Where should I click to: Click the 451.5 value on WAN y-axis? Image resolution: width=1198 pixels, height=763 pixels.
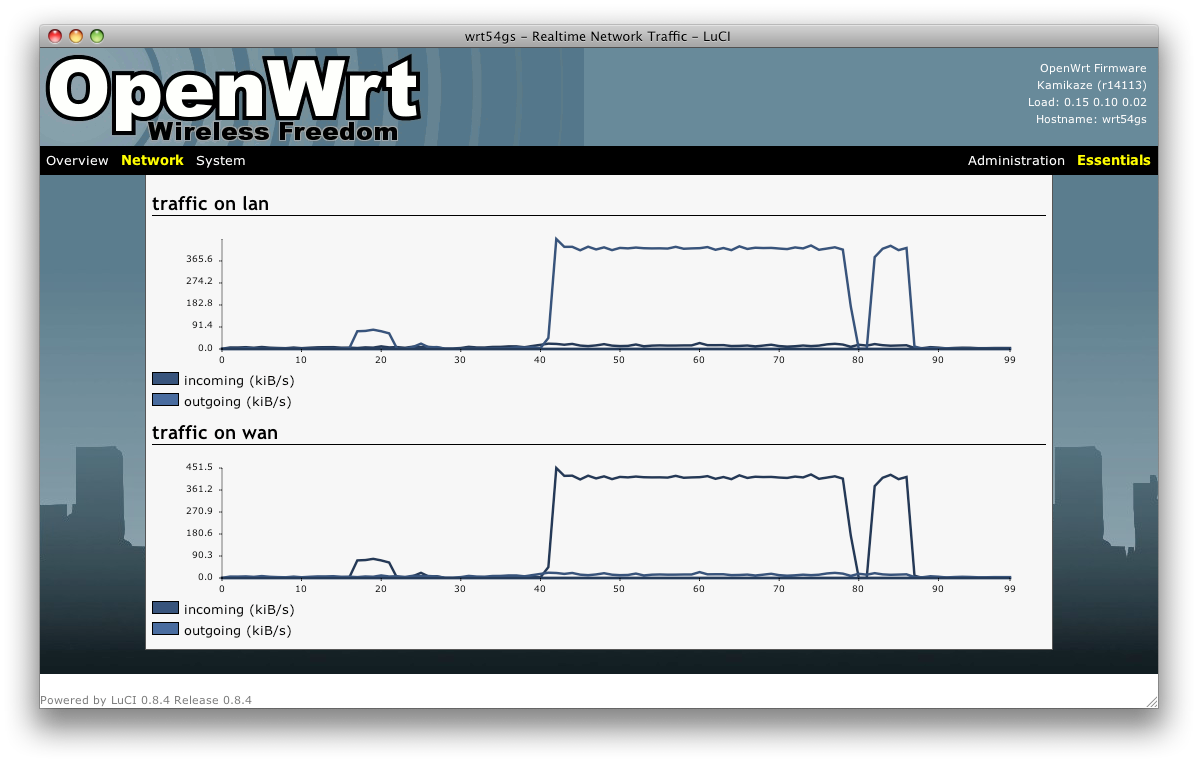tap(199, 467)
